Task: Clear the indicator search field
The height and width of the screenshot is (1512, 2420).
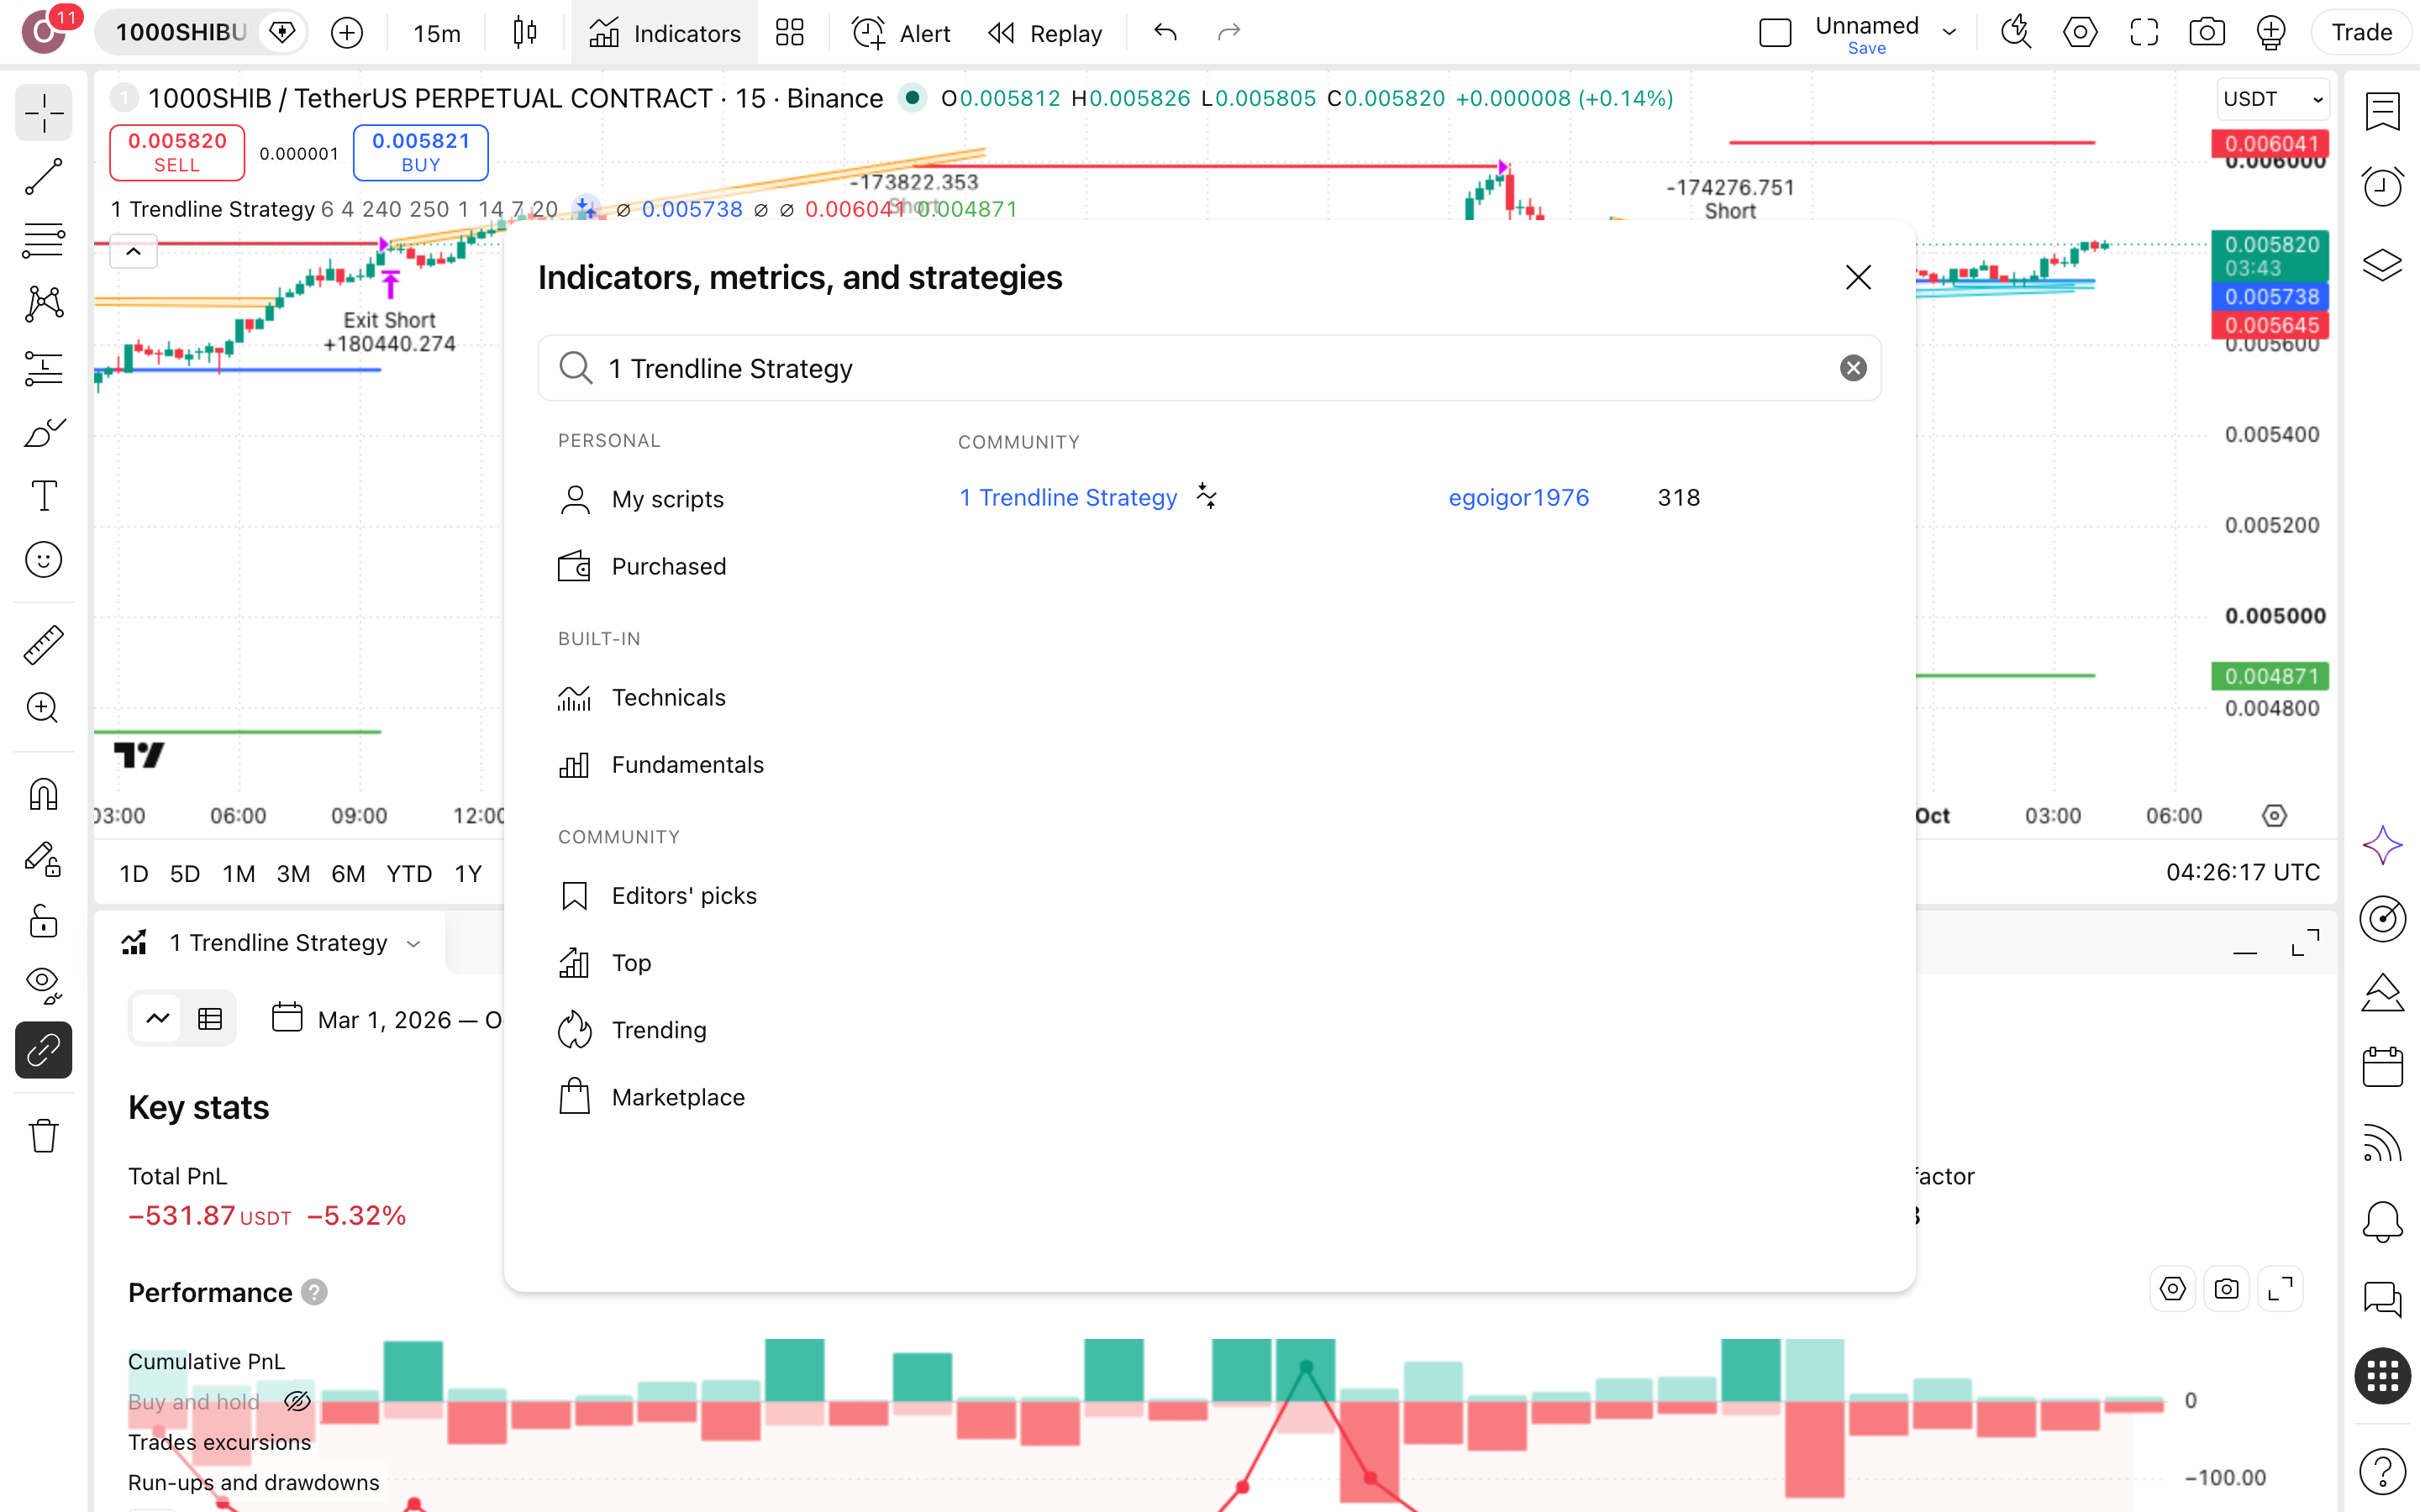Action: [x=1853, y=368]
